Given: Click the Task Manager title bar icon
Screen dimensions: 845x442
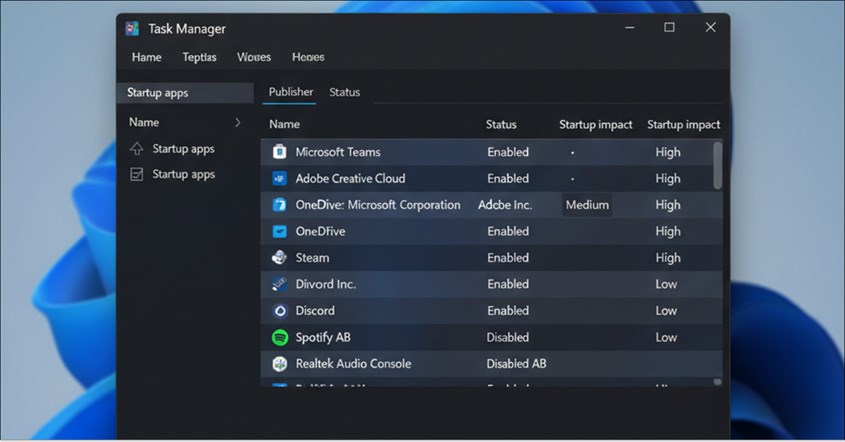Looking at the screenshot, I should [132, 29].
